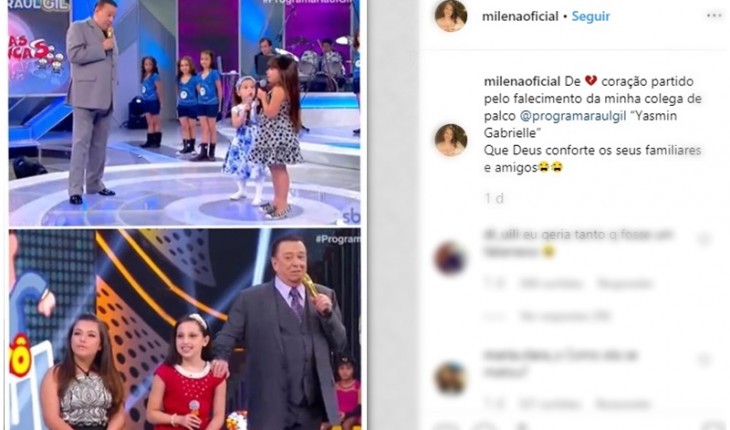The width and height of the screenshot is (730, 430).
Task: Open the three-dot more options menu
Action: pos(714,16)
